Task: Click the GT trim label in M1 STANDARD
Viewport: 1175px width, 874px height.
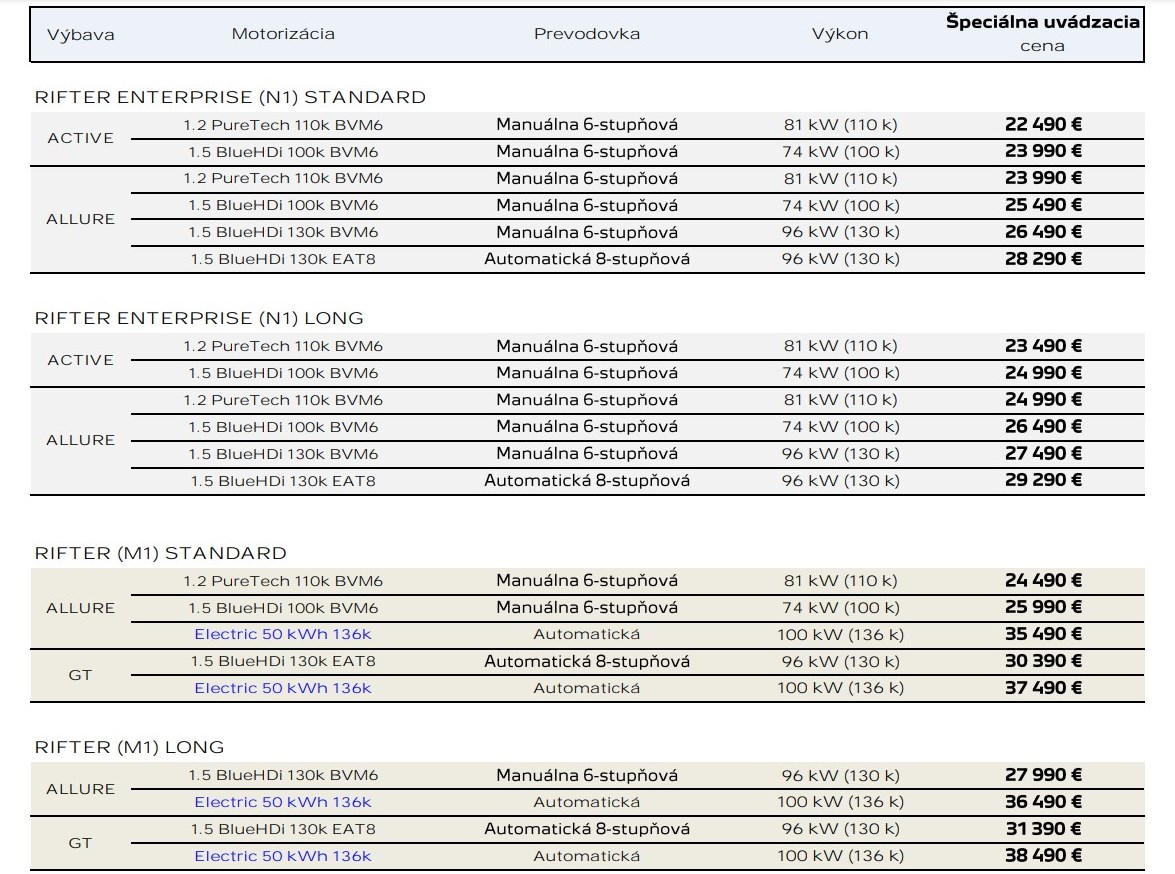Action: pyautogui.click(x=80, y=675)
